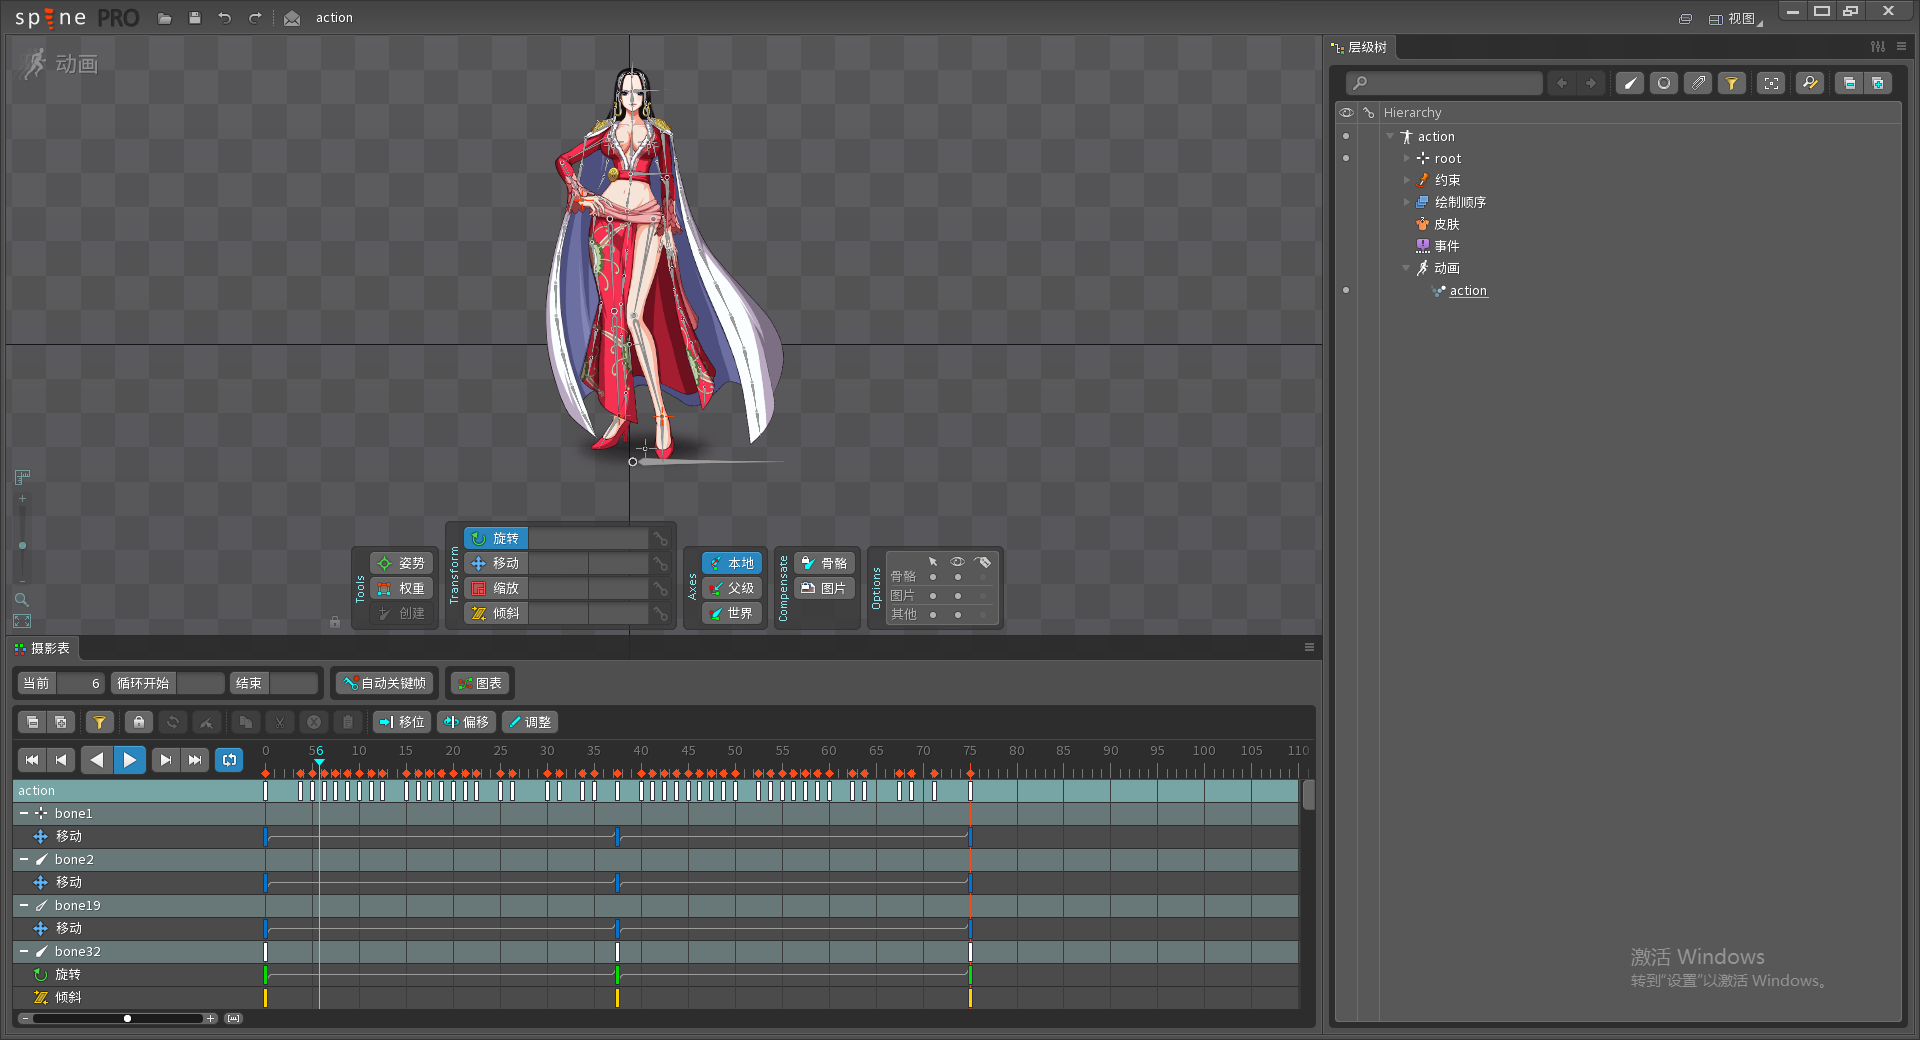Collapse the action skeleton tree node
Viewport: 1920px width, 1040px height.
click(1390, 136)
